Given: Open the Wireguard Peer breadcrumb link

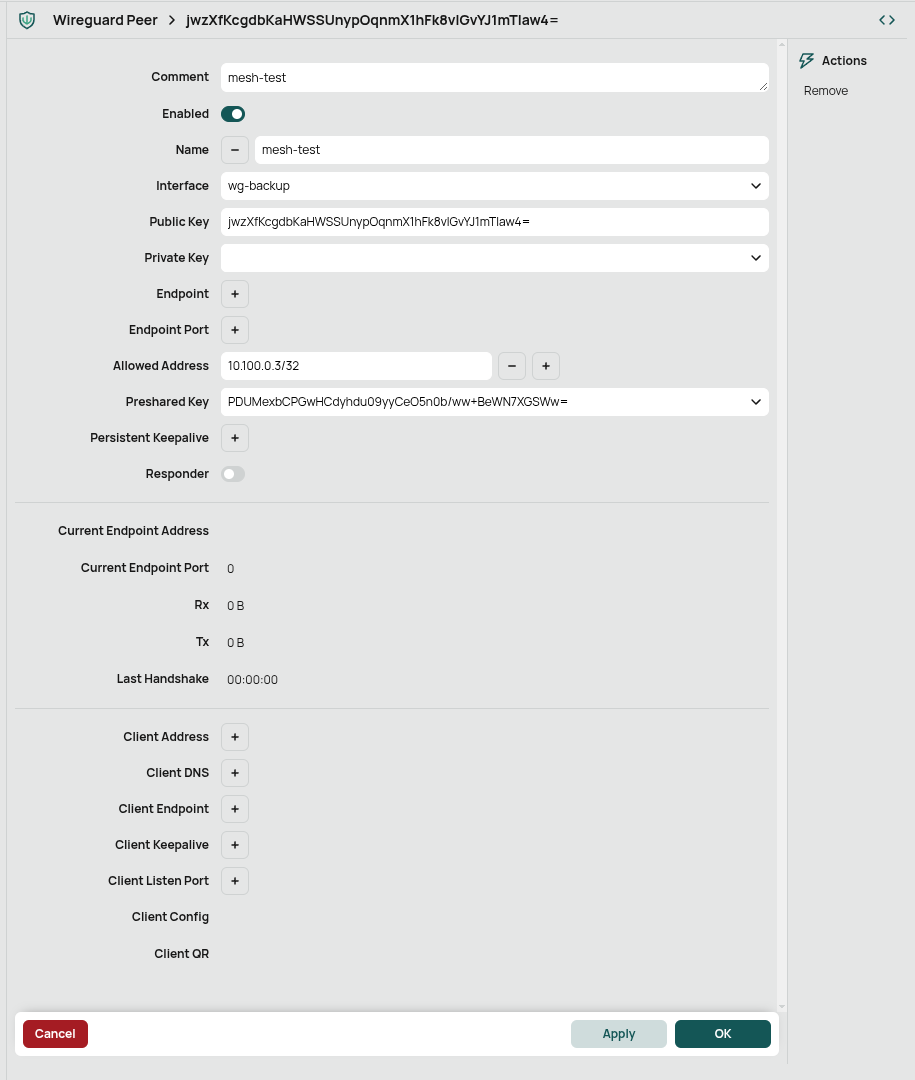Looking at the screenshot, I should 105,19.
